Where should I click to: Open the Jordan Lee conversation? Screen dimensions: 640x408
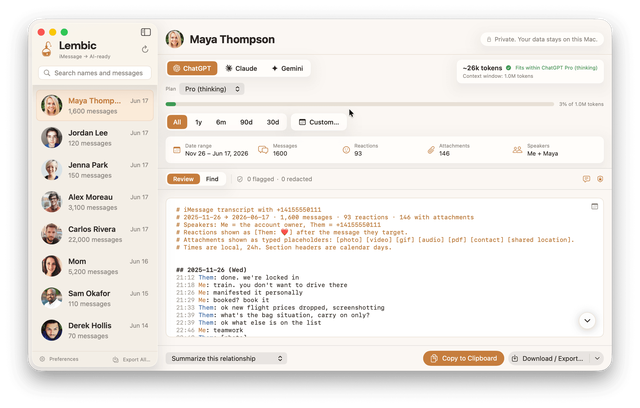[x=95, y=138]
